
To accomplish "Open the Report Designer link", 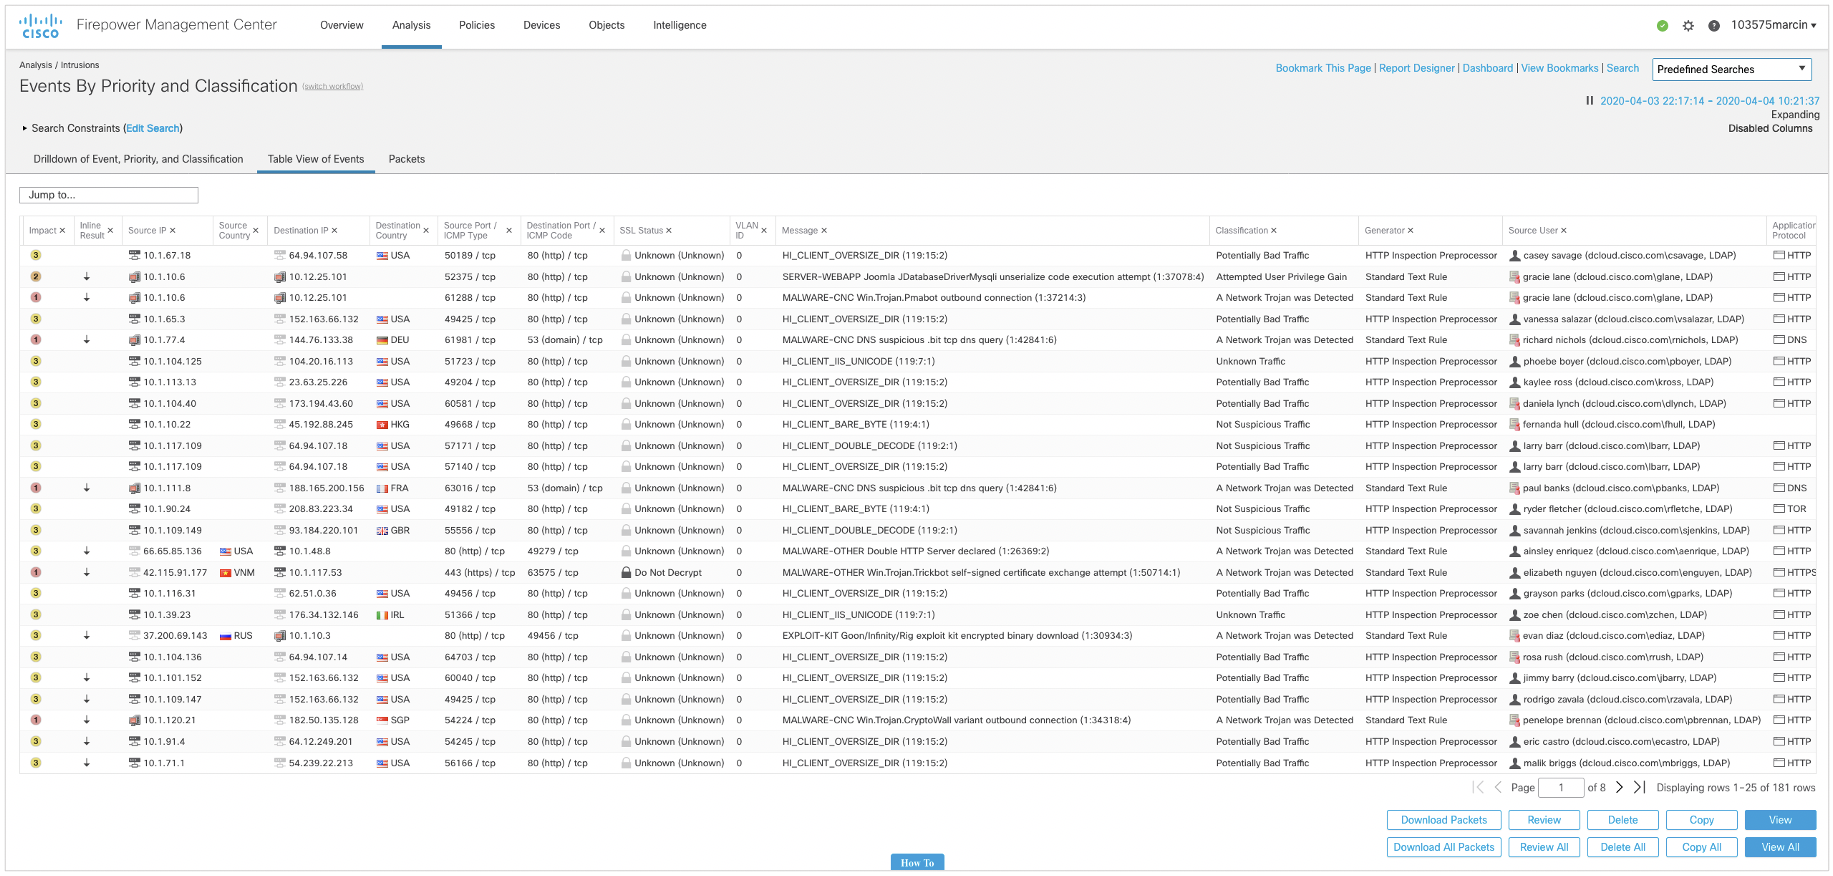I will click(1417, 69).
